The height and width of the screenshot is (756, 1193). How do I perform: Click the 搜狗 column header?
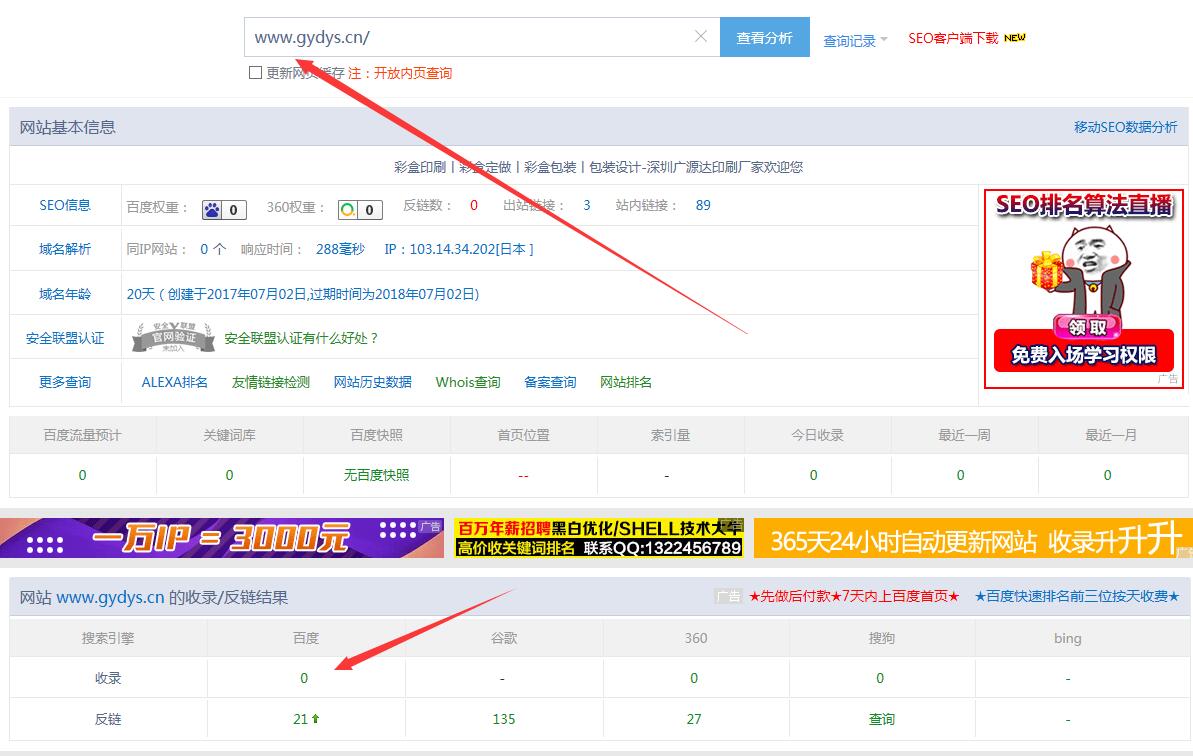(x=882, y=638)
